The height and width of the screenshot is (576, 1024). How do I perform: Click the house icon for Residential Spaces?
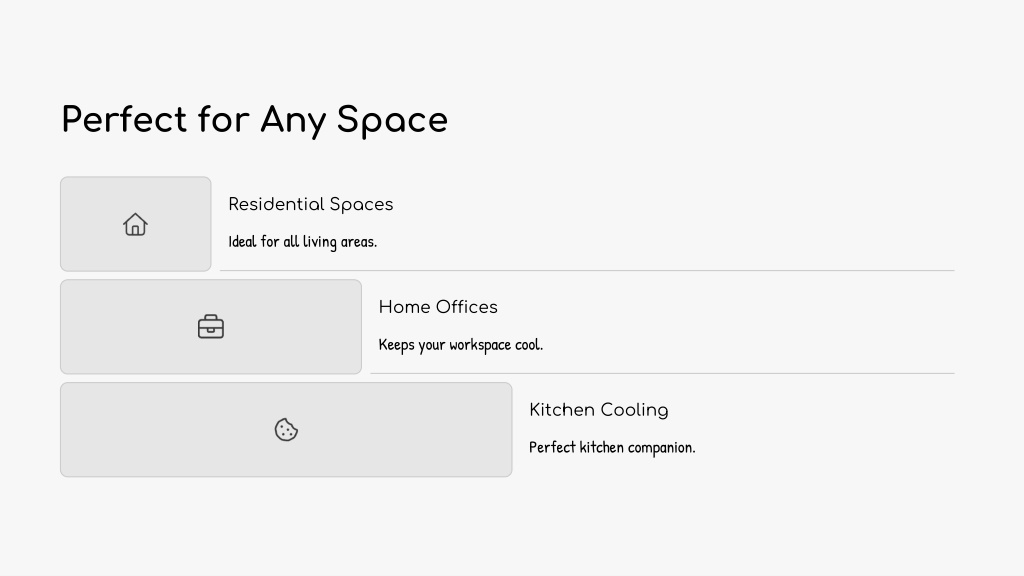135,224
